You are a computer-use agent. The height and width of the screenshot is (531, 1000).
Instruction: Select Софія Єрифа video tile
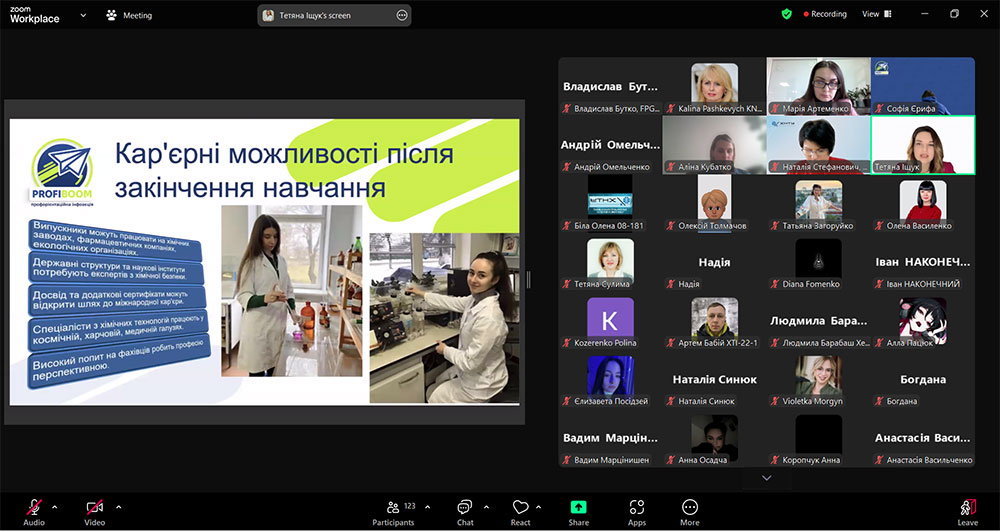[923, 86]
